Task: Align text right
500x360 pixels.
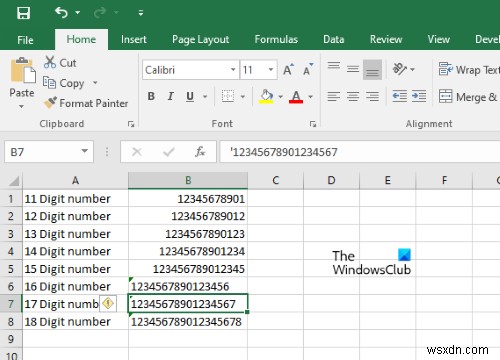Action: (372, 97)
